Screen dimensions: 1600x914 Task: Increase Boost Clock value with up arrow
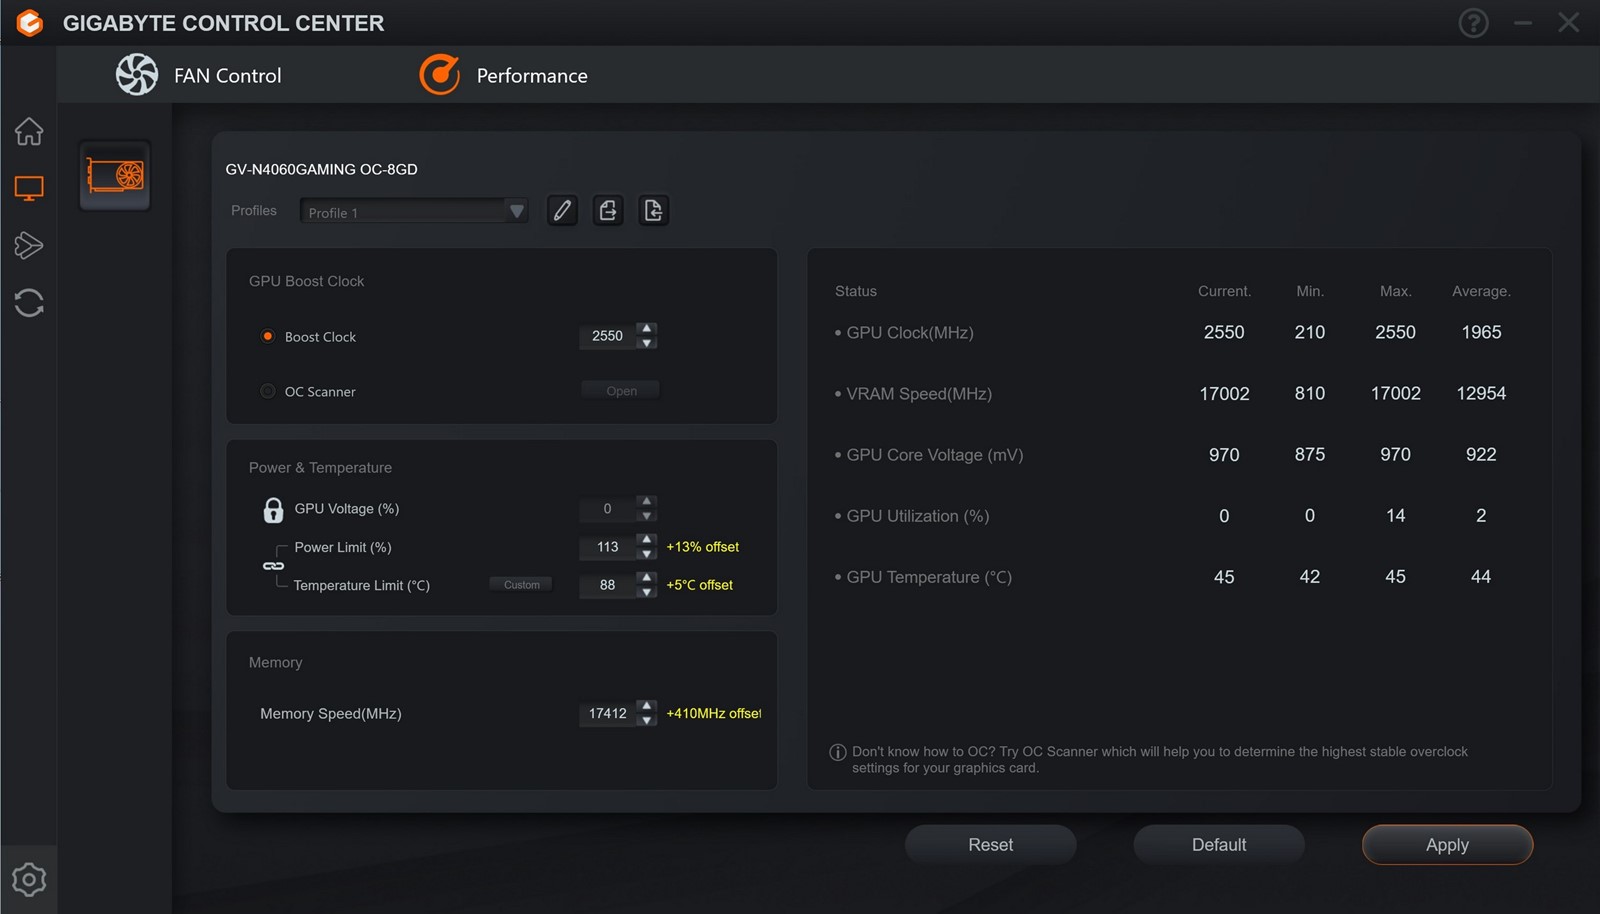(647, 328)
